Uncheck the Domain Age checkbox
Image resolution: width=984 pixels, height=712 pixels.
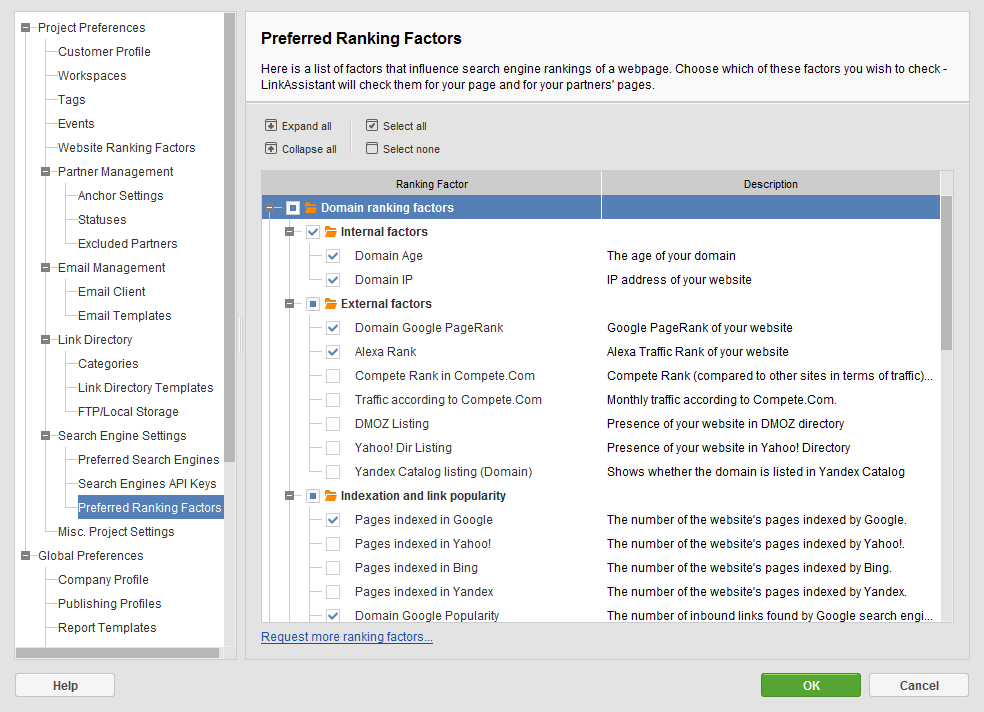point(333,256)
